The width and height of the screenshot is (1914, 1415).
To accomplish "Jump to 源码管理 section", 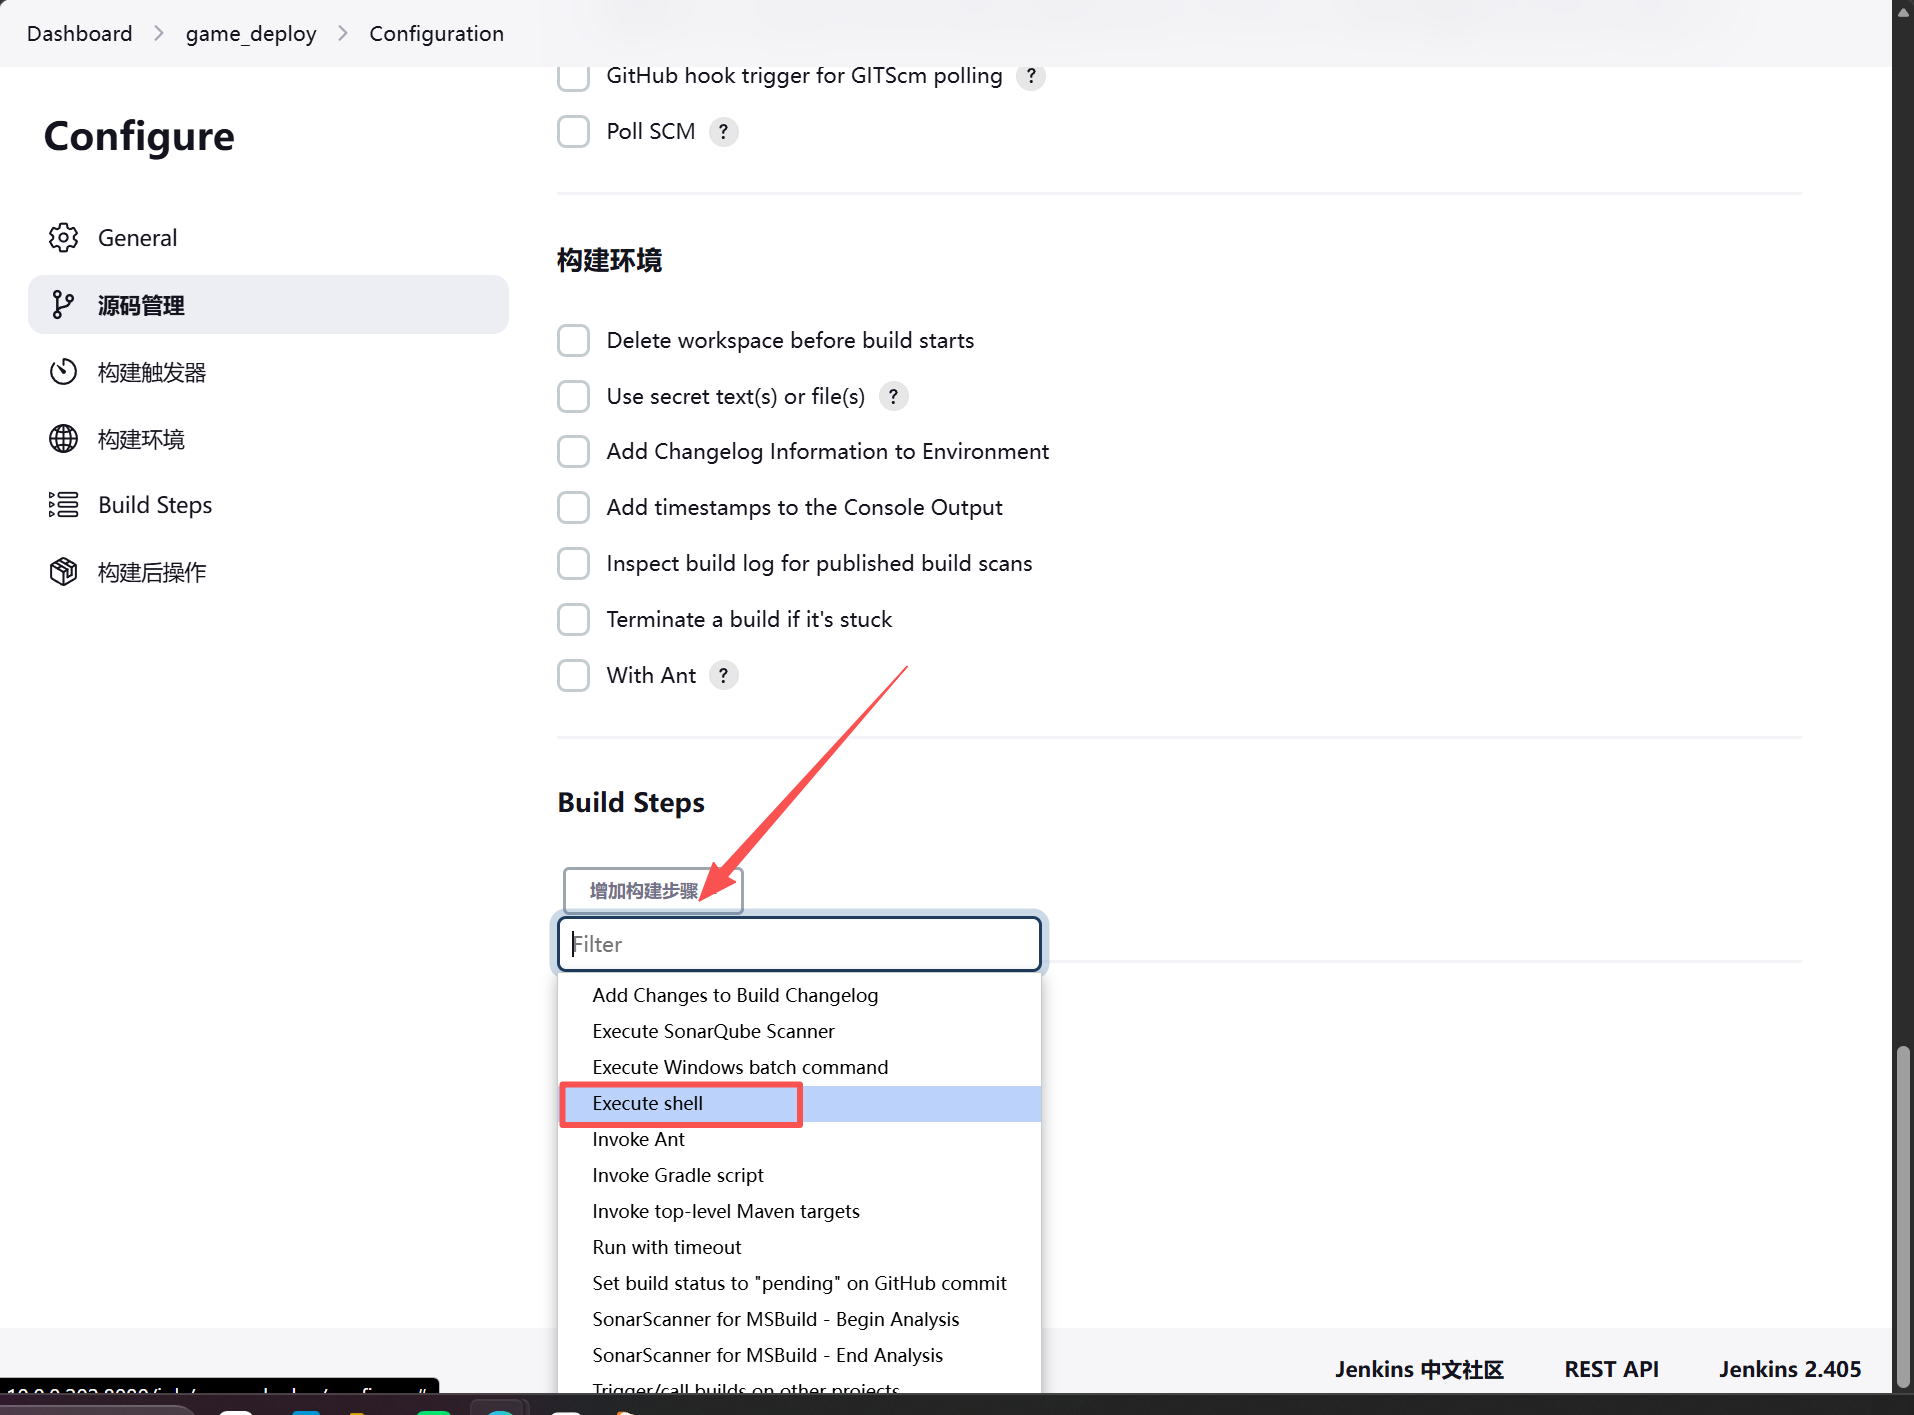I will [x=268, y=305].
